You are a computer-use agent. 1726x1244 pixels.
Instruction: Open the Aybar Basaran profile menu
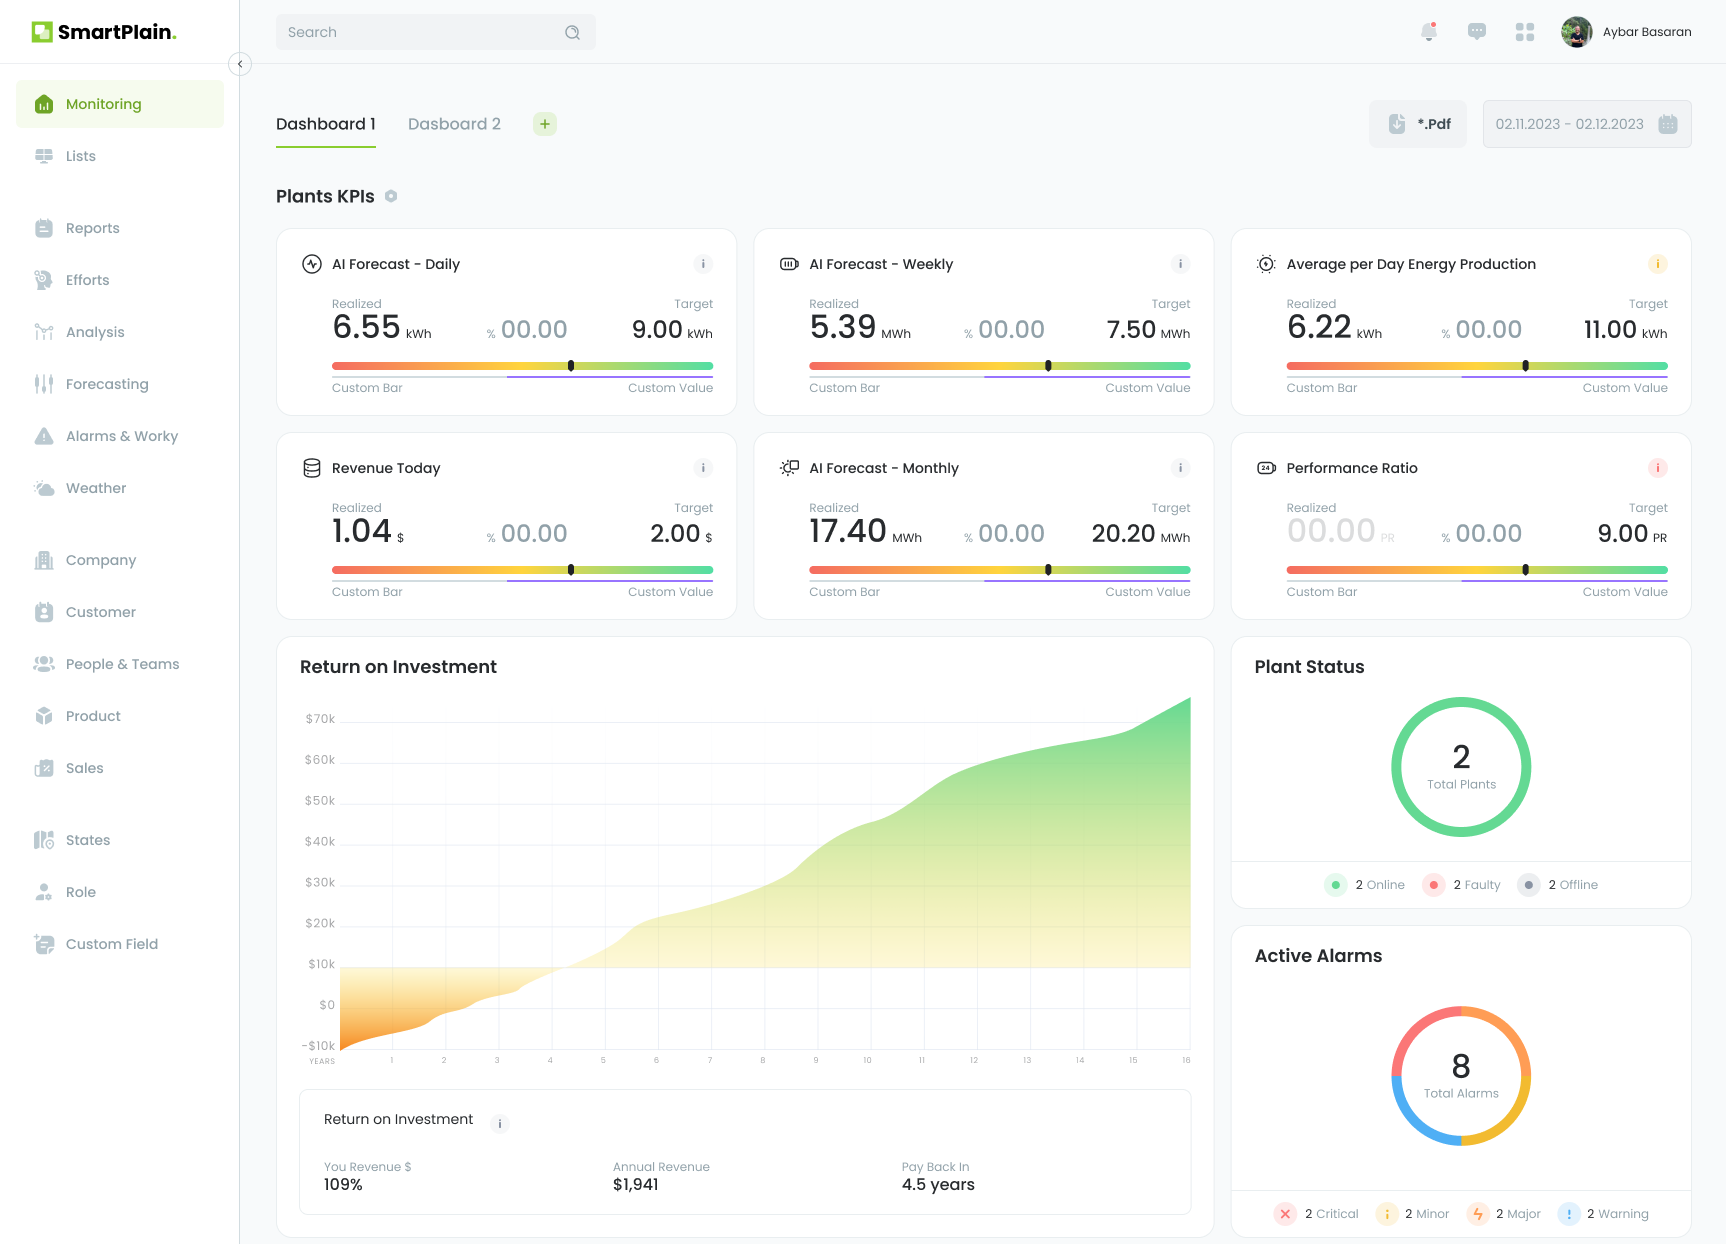pyautogui.click(x=1626, y=32)
